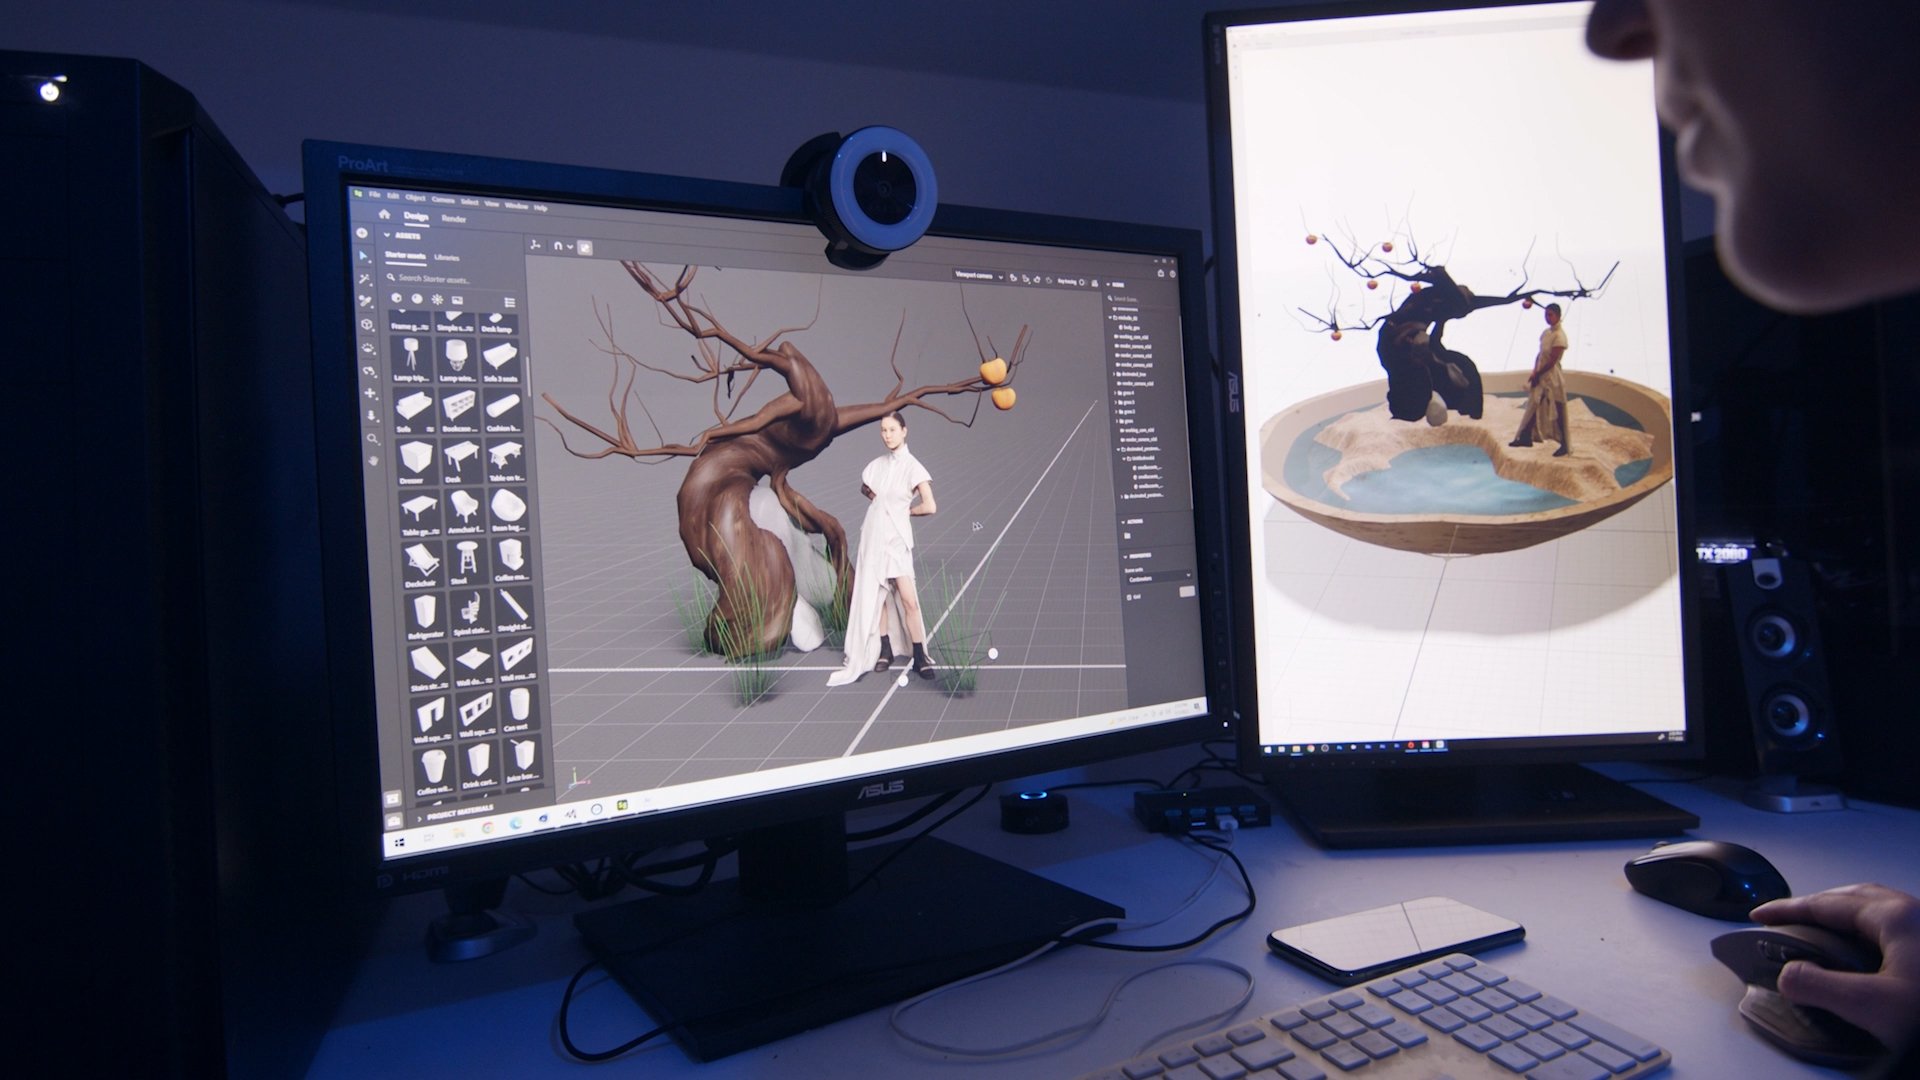This screenshot has height=1080, width=1920.
Task: Activate the Magic Wand tool
Action: pyautogui.click(x=366, y=279)
